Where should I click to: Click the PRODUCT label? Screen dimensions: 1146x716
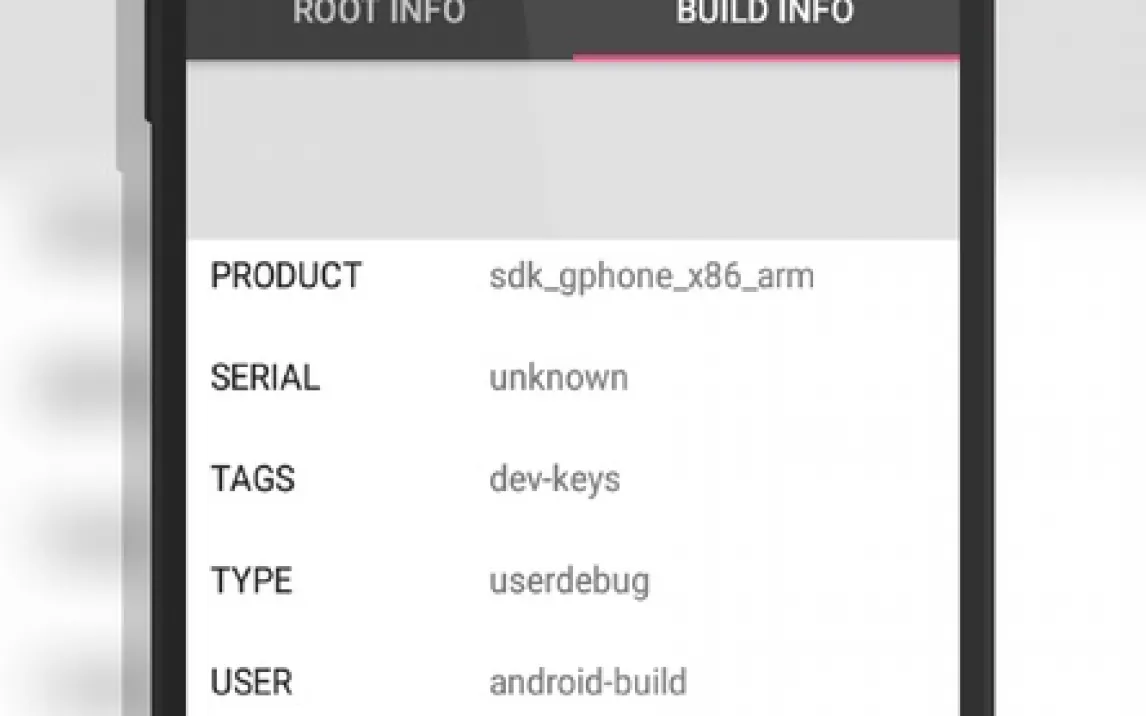pyautogui.click(x=286, y=276)
